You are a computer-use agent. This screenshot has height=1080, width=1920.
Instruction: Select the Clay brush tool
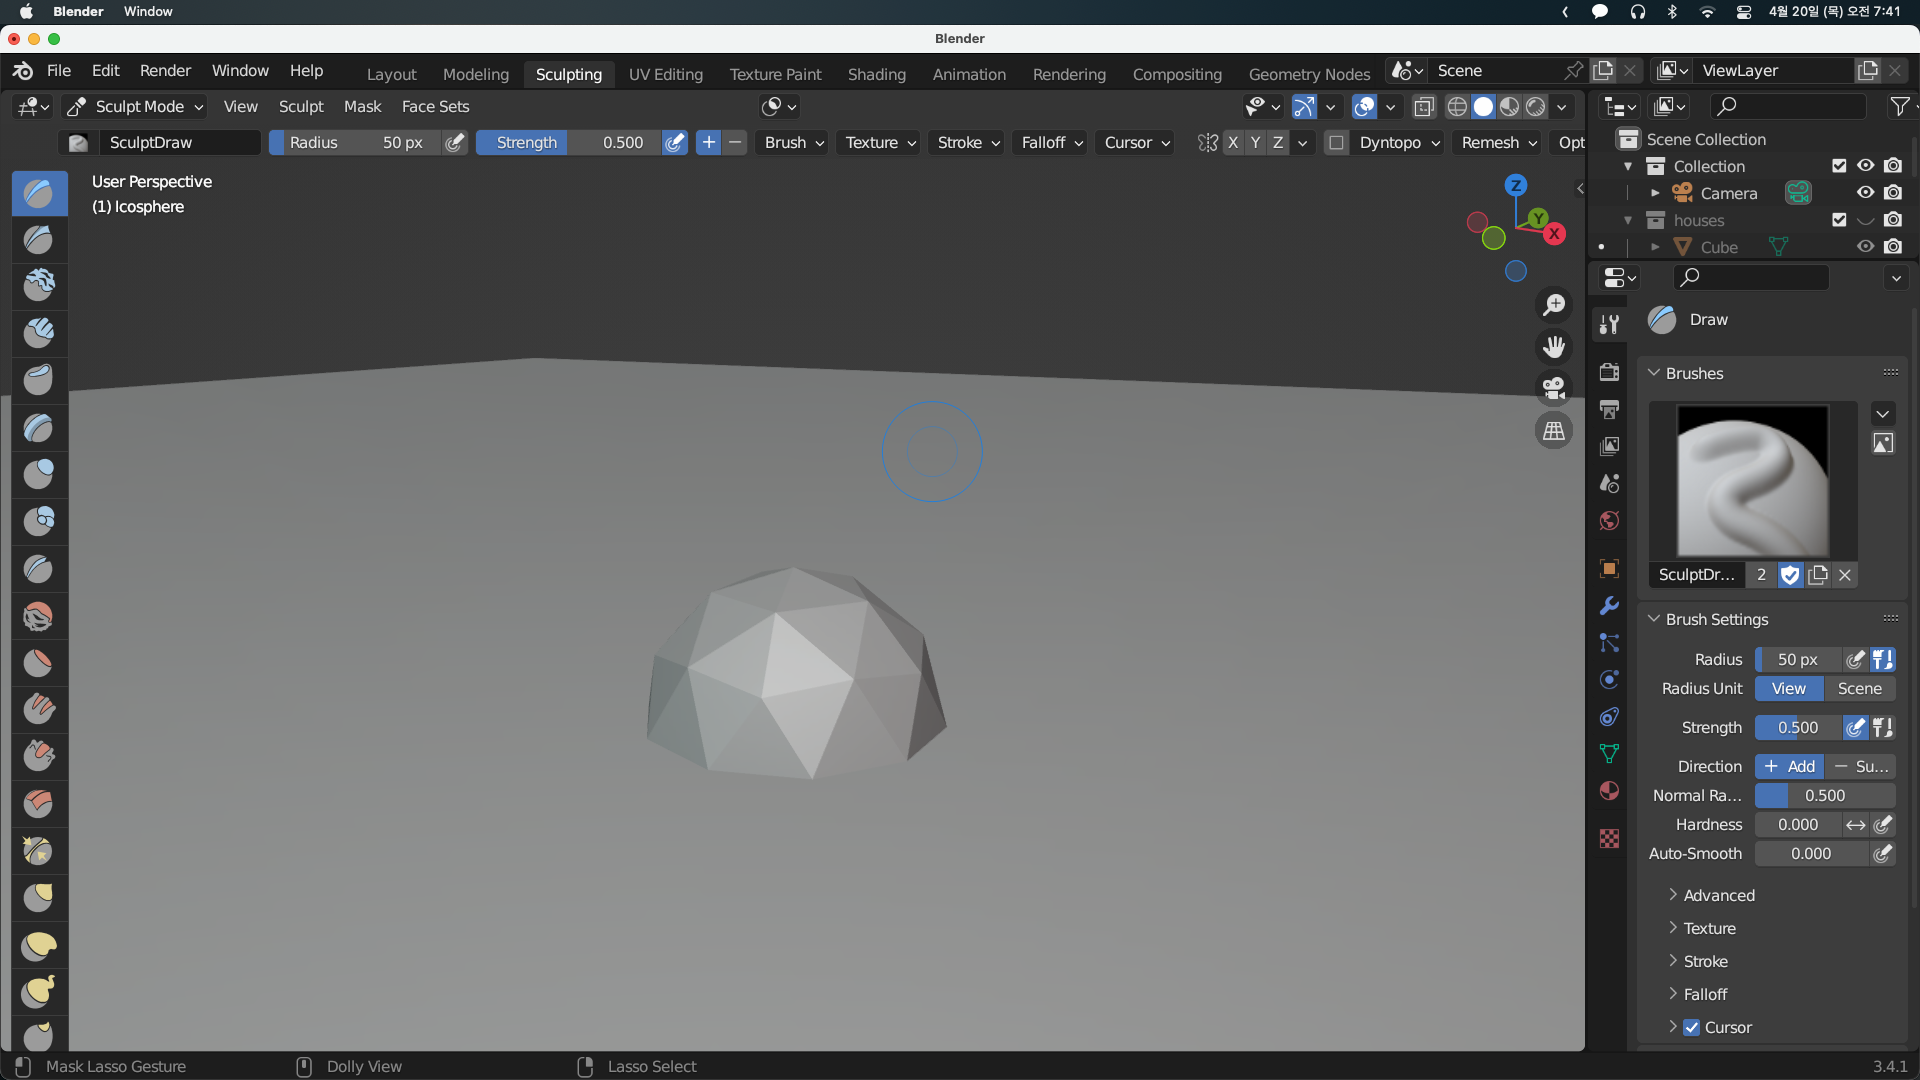pos(39,286)
